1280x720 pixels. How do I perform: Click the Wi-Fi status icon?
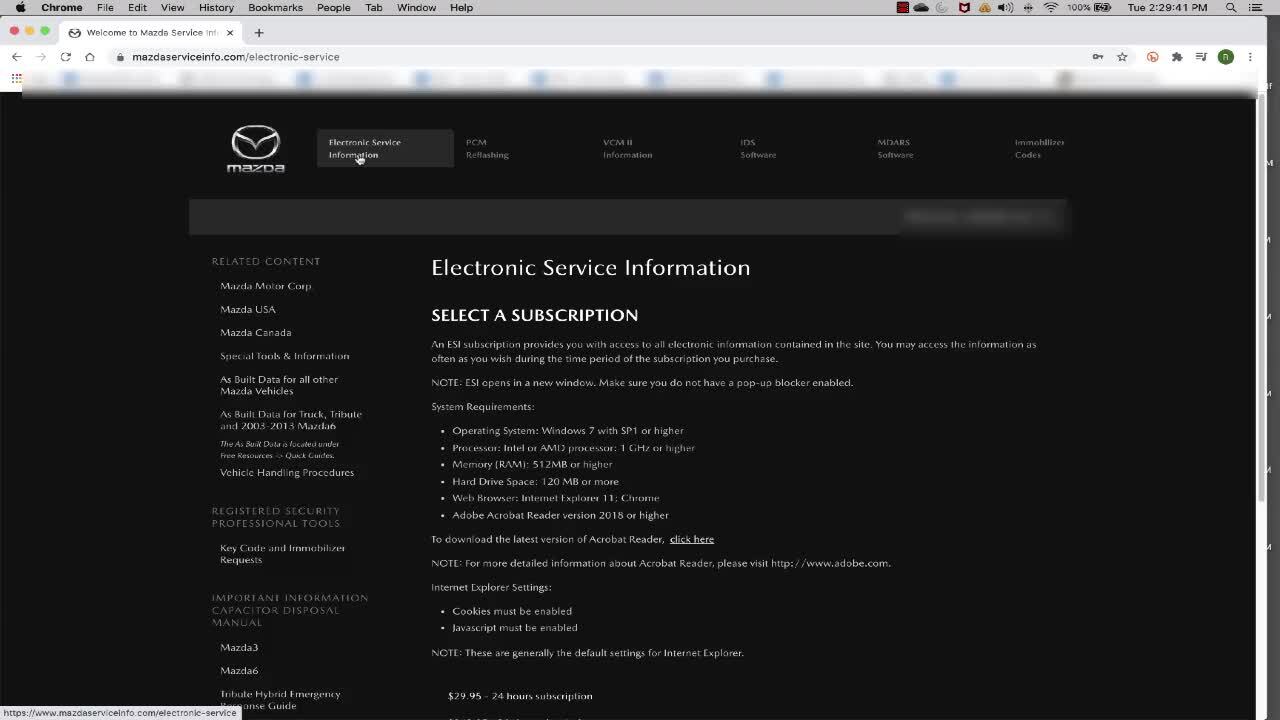coord(1051,7)
